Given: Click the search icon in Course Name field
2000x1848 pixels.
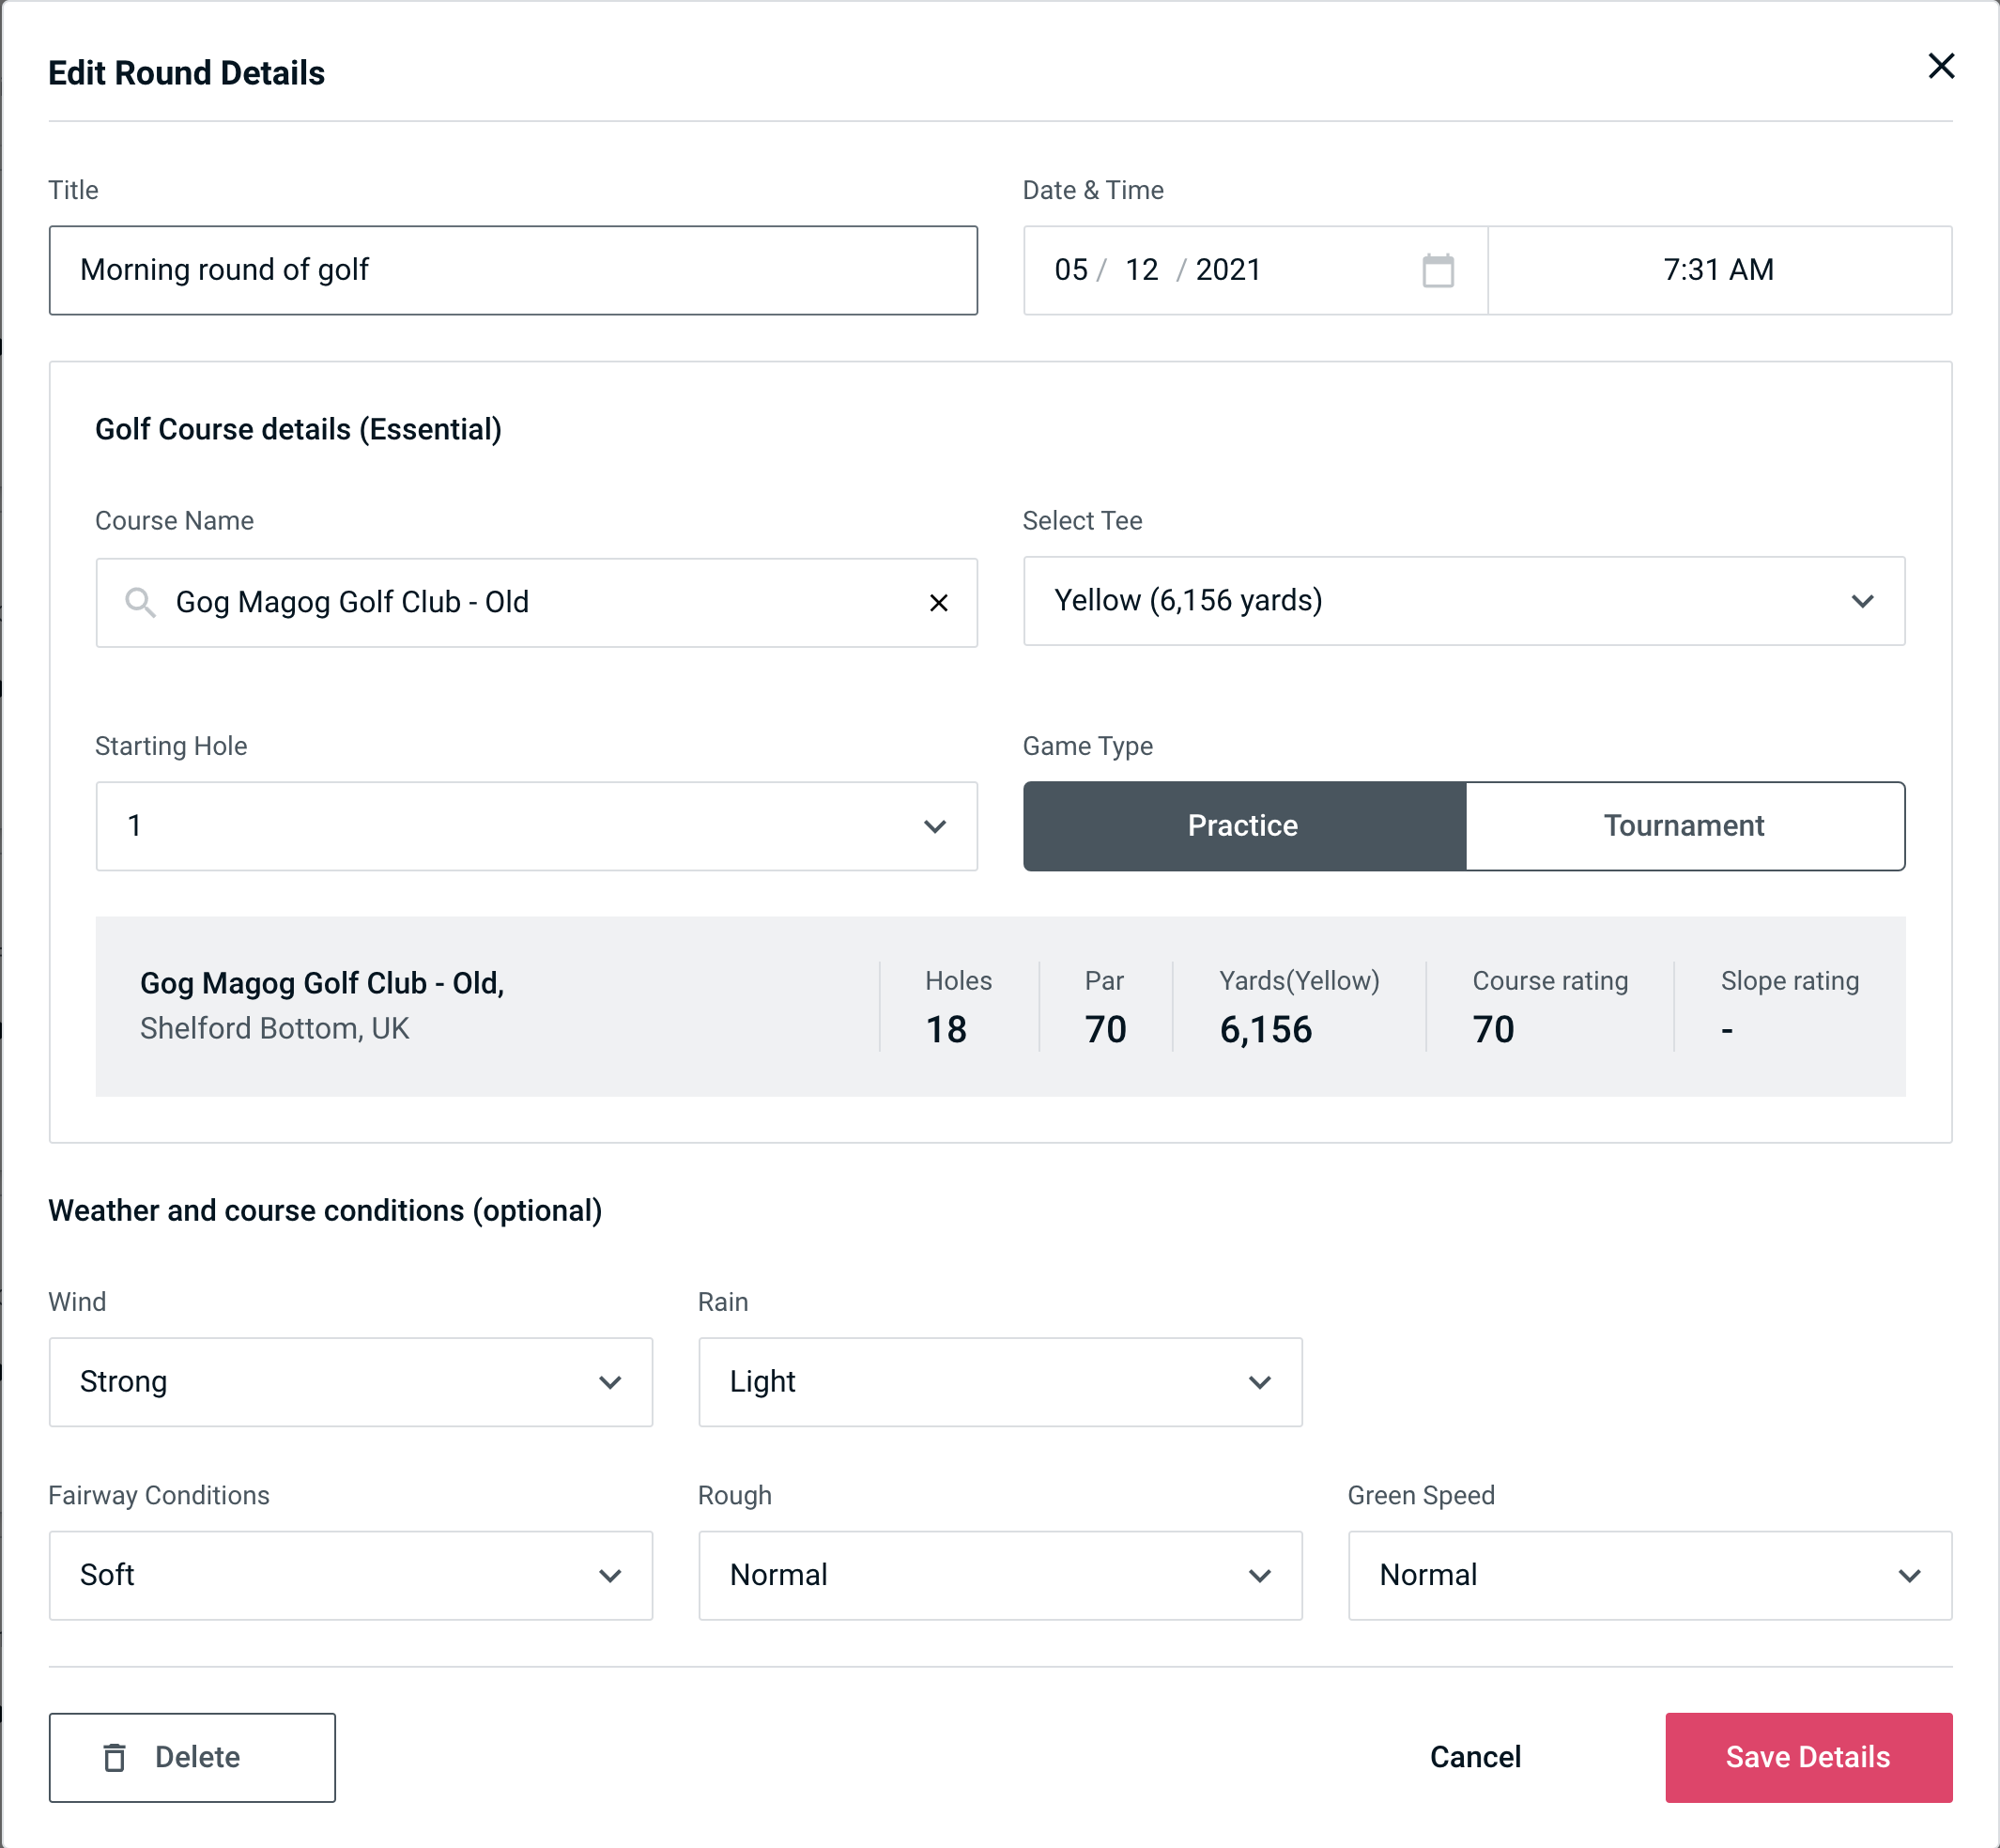Looking at the screenshot, I should (x=139, y=603).
